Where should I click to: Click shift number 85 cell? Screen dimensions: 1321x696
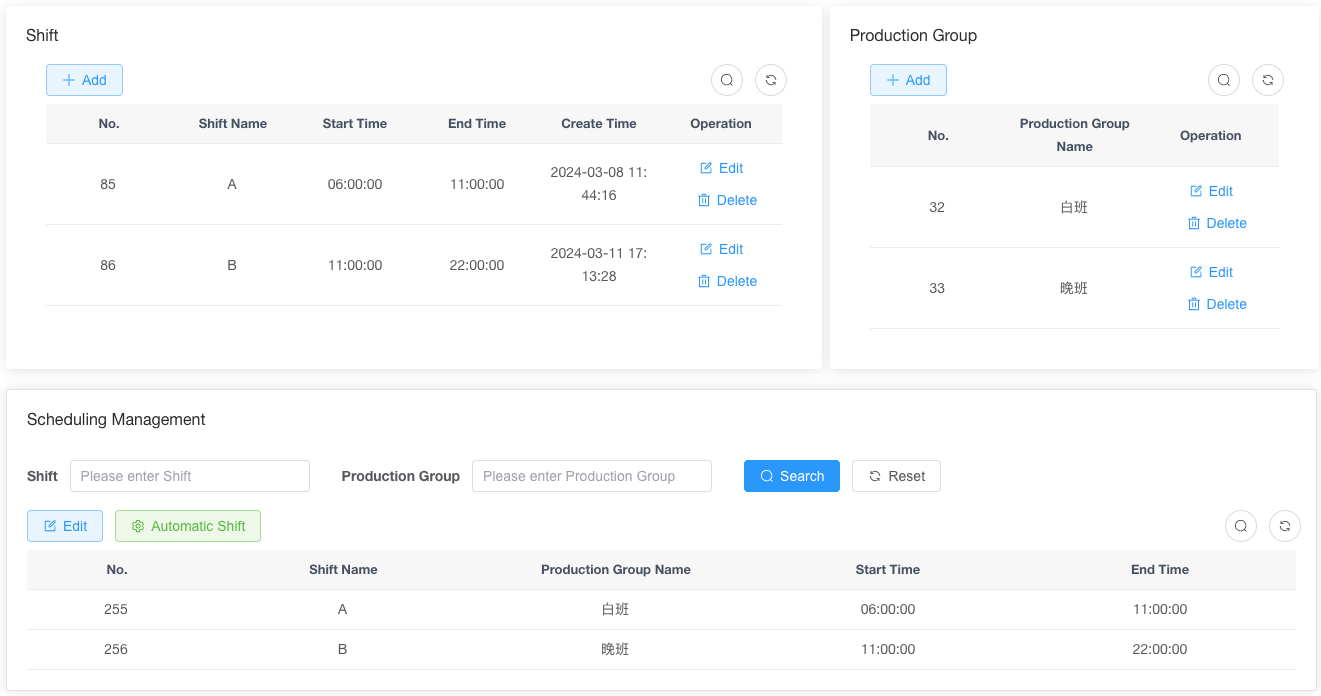tap(108, 184)
